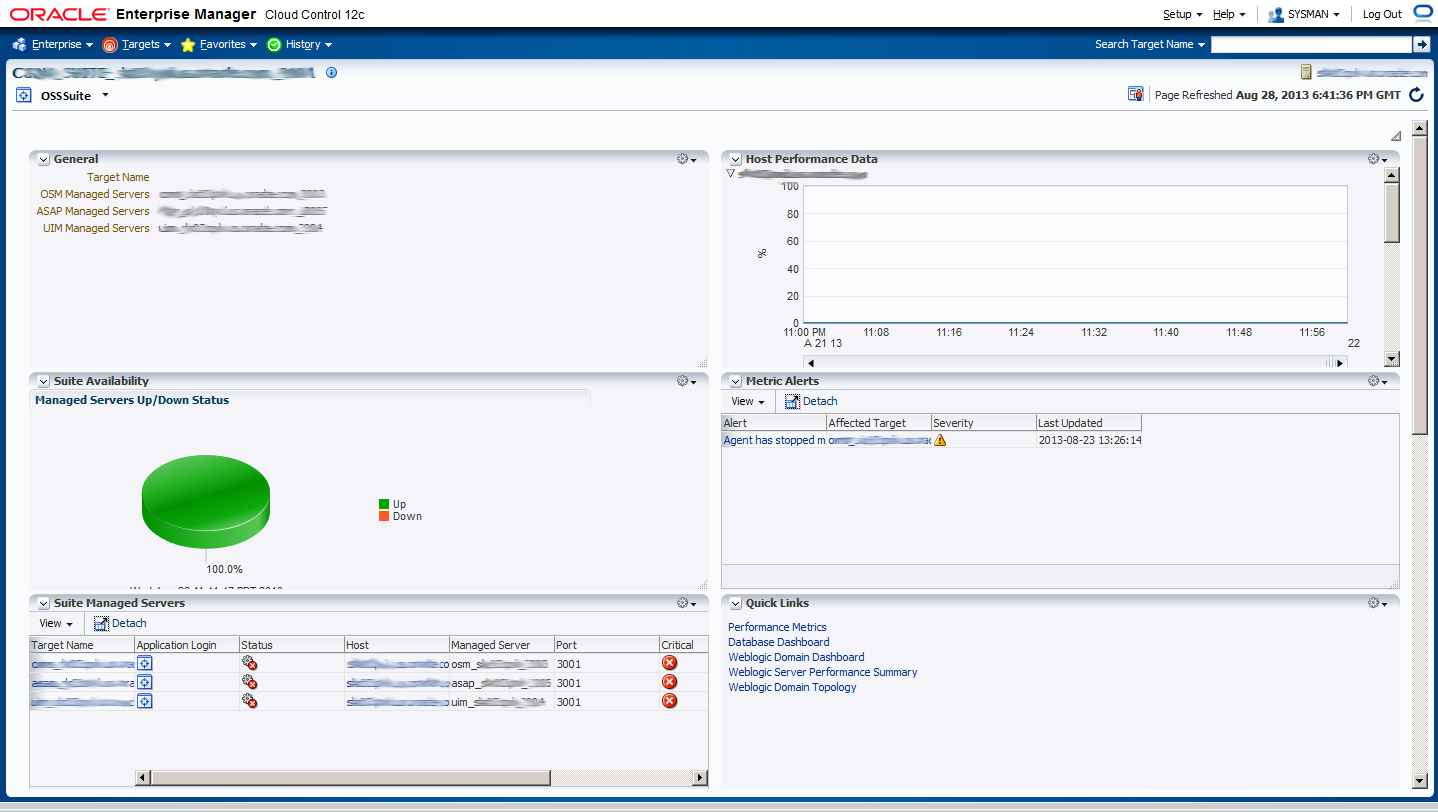Collapse the General panel

click(43, 159)
